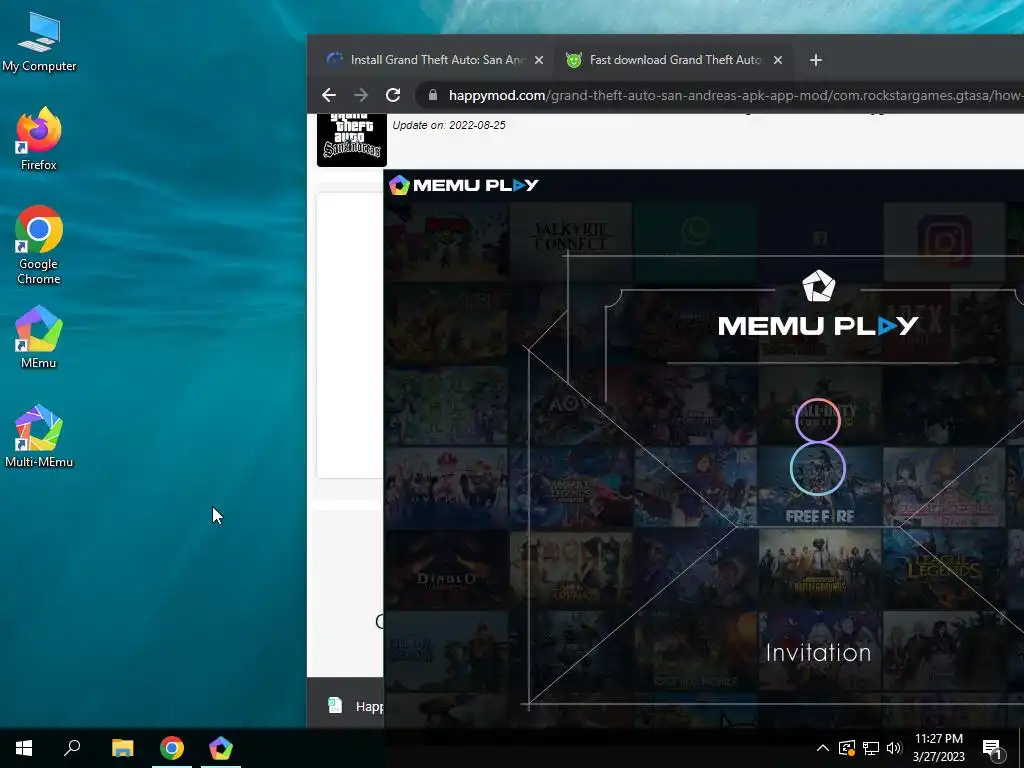This screenshot has height=768, width=1024.
Task: Focus the happymod.com address bar
Action: coord(718,95)
